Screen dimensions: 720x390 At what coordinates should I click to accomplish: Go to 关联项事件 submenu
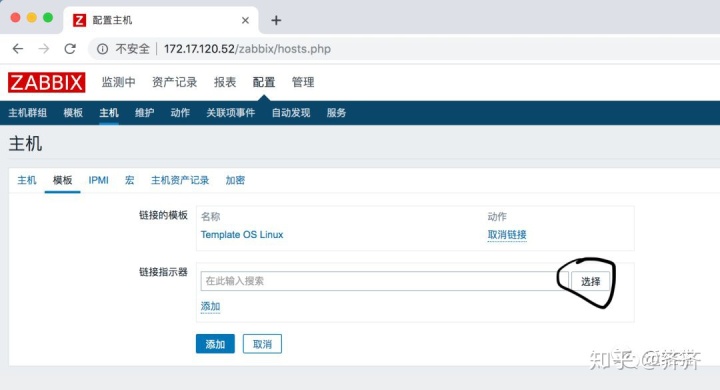point(231,113)
